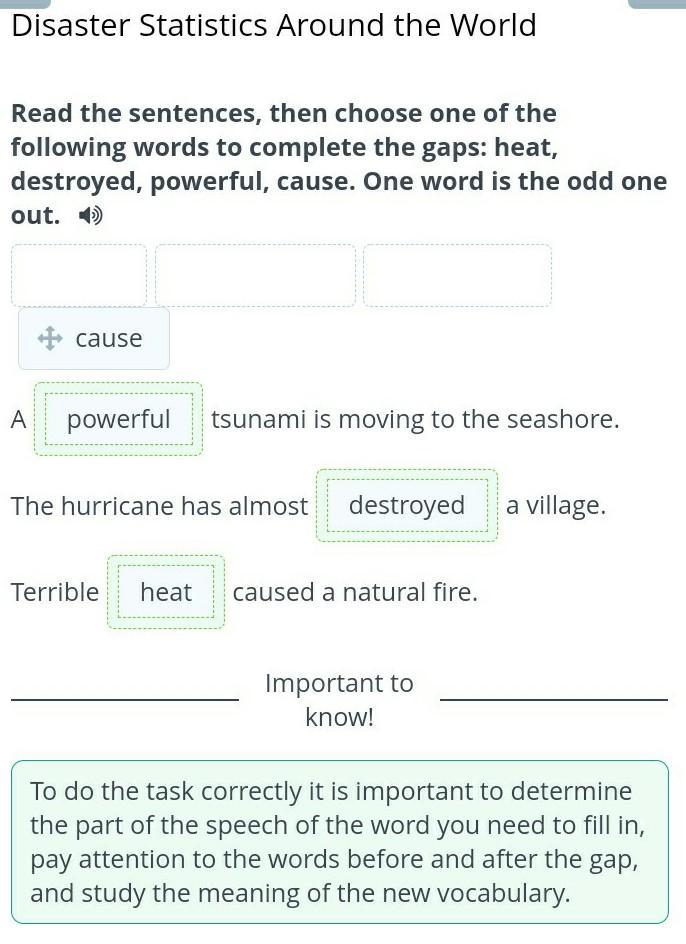Click the gray button at top left corner

(x=25, y=4)
